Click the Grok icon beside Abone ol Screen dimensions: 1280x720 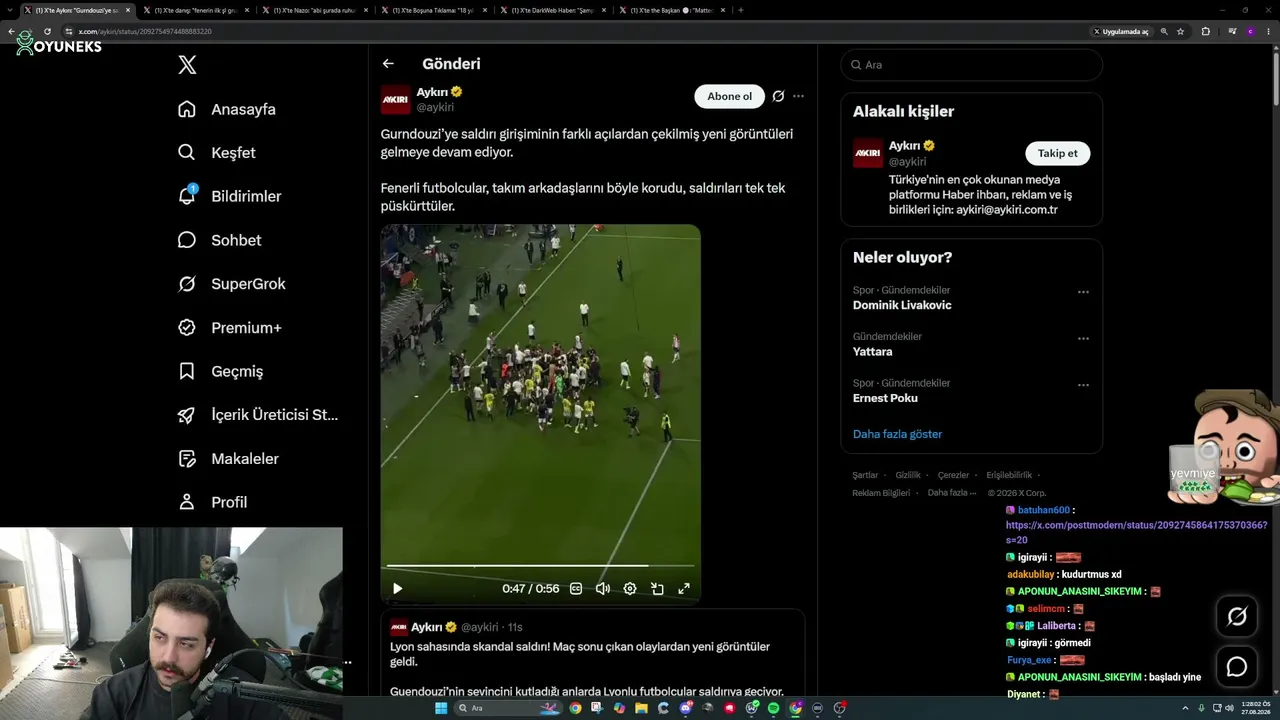[778, 96]
